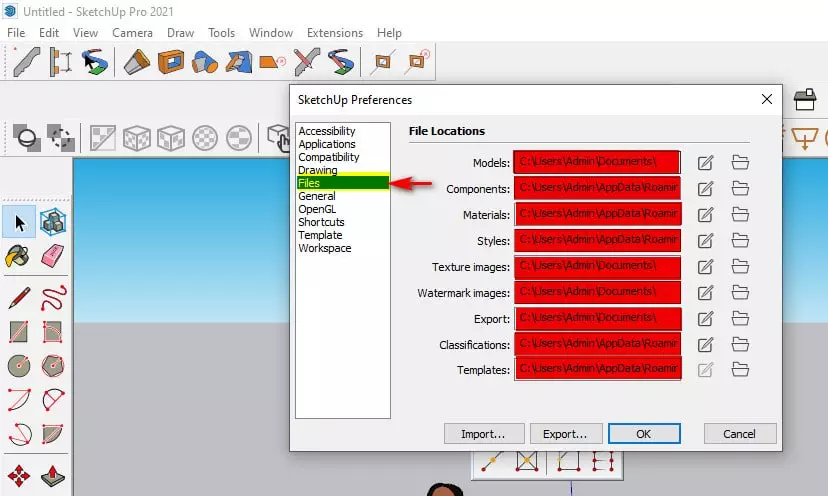Open folder browser for Templates location

[740, 370]
